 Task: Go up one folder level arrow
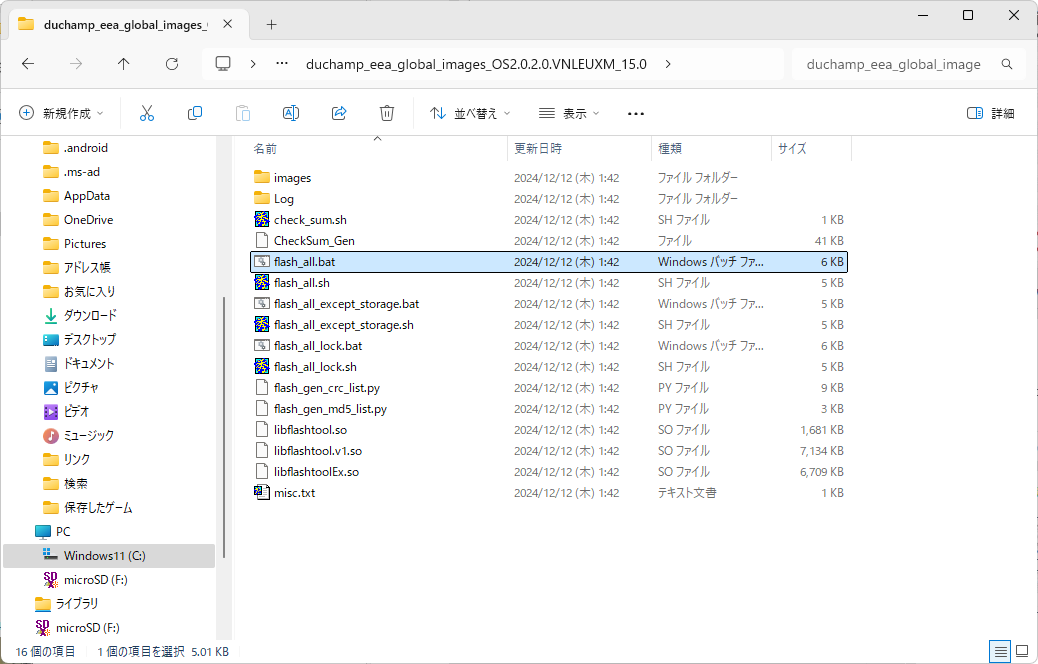coord(124,64)
